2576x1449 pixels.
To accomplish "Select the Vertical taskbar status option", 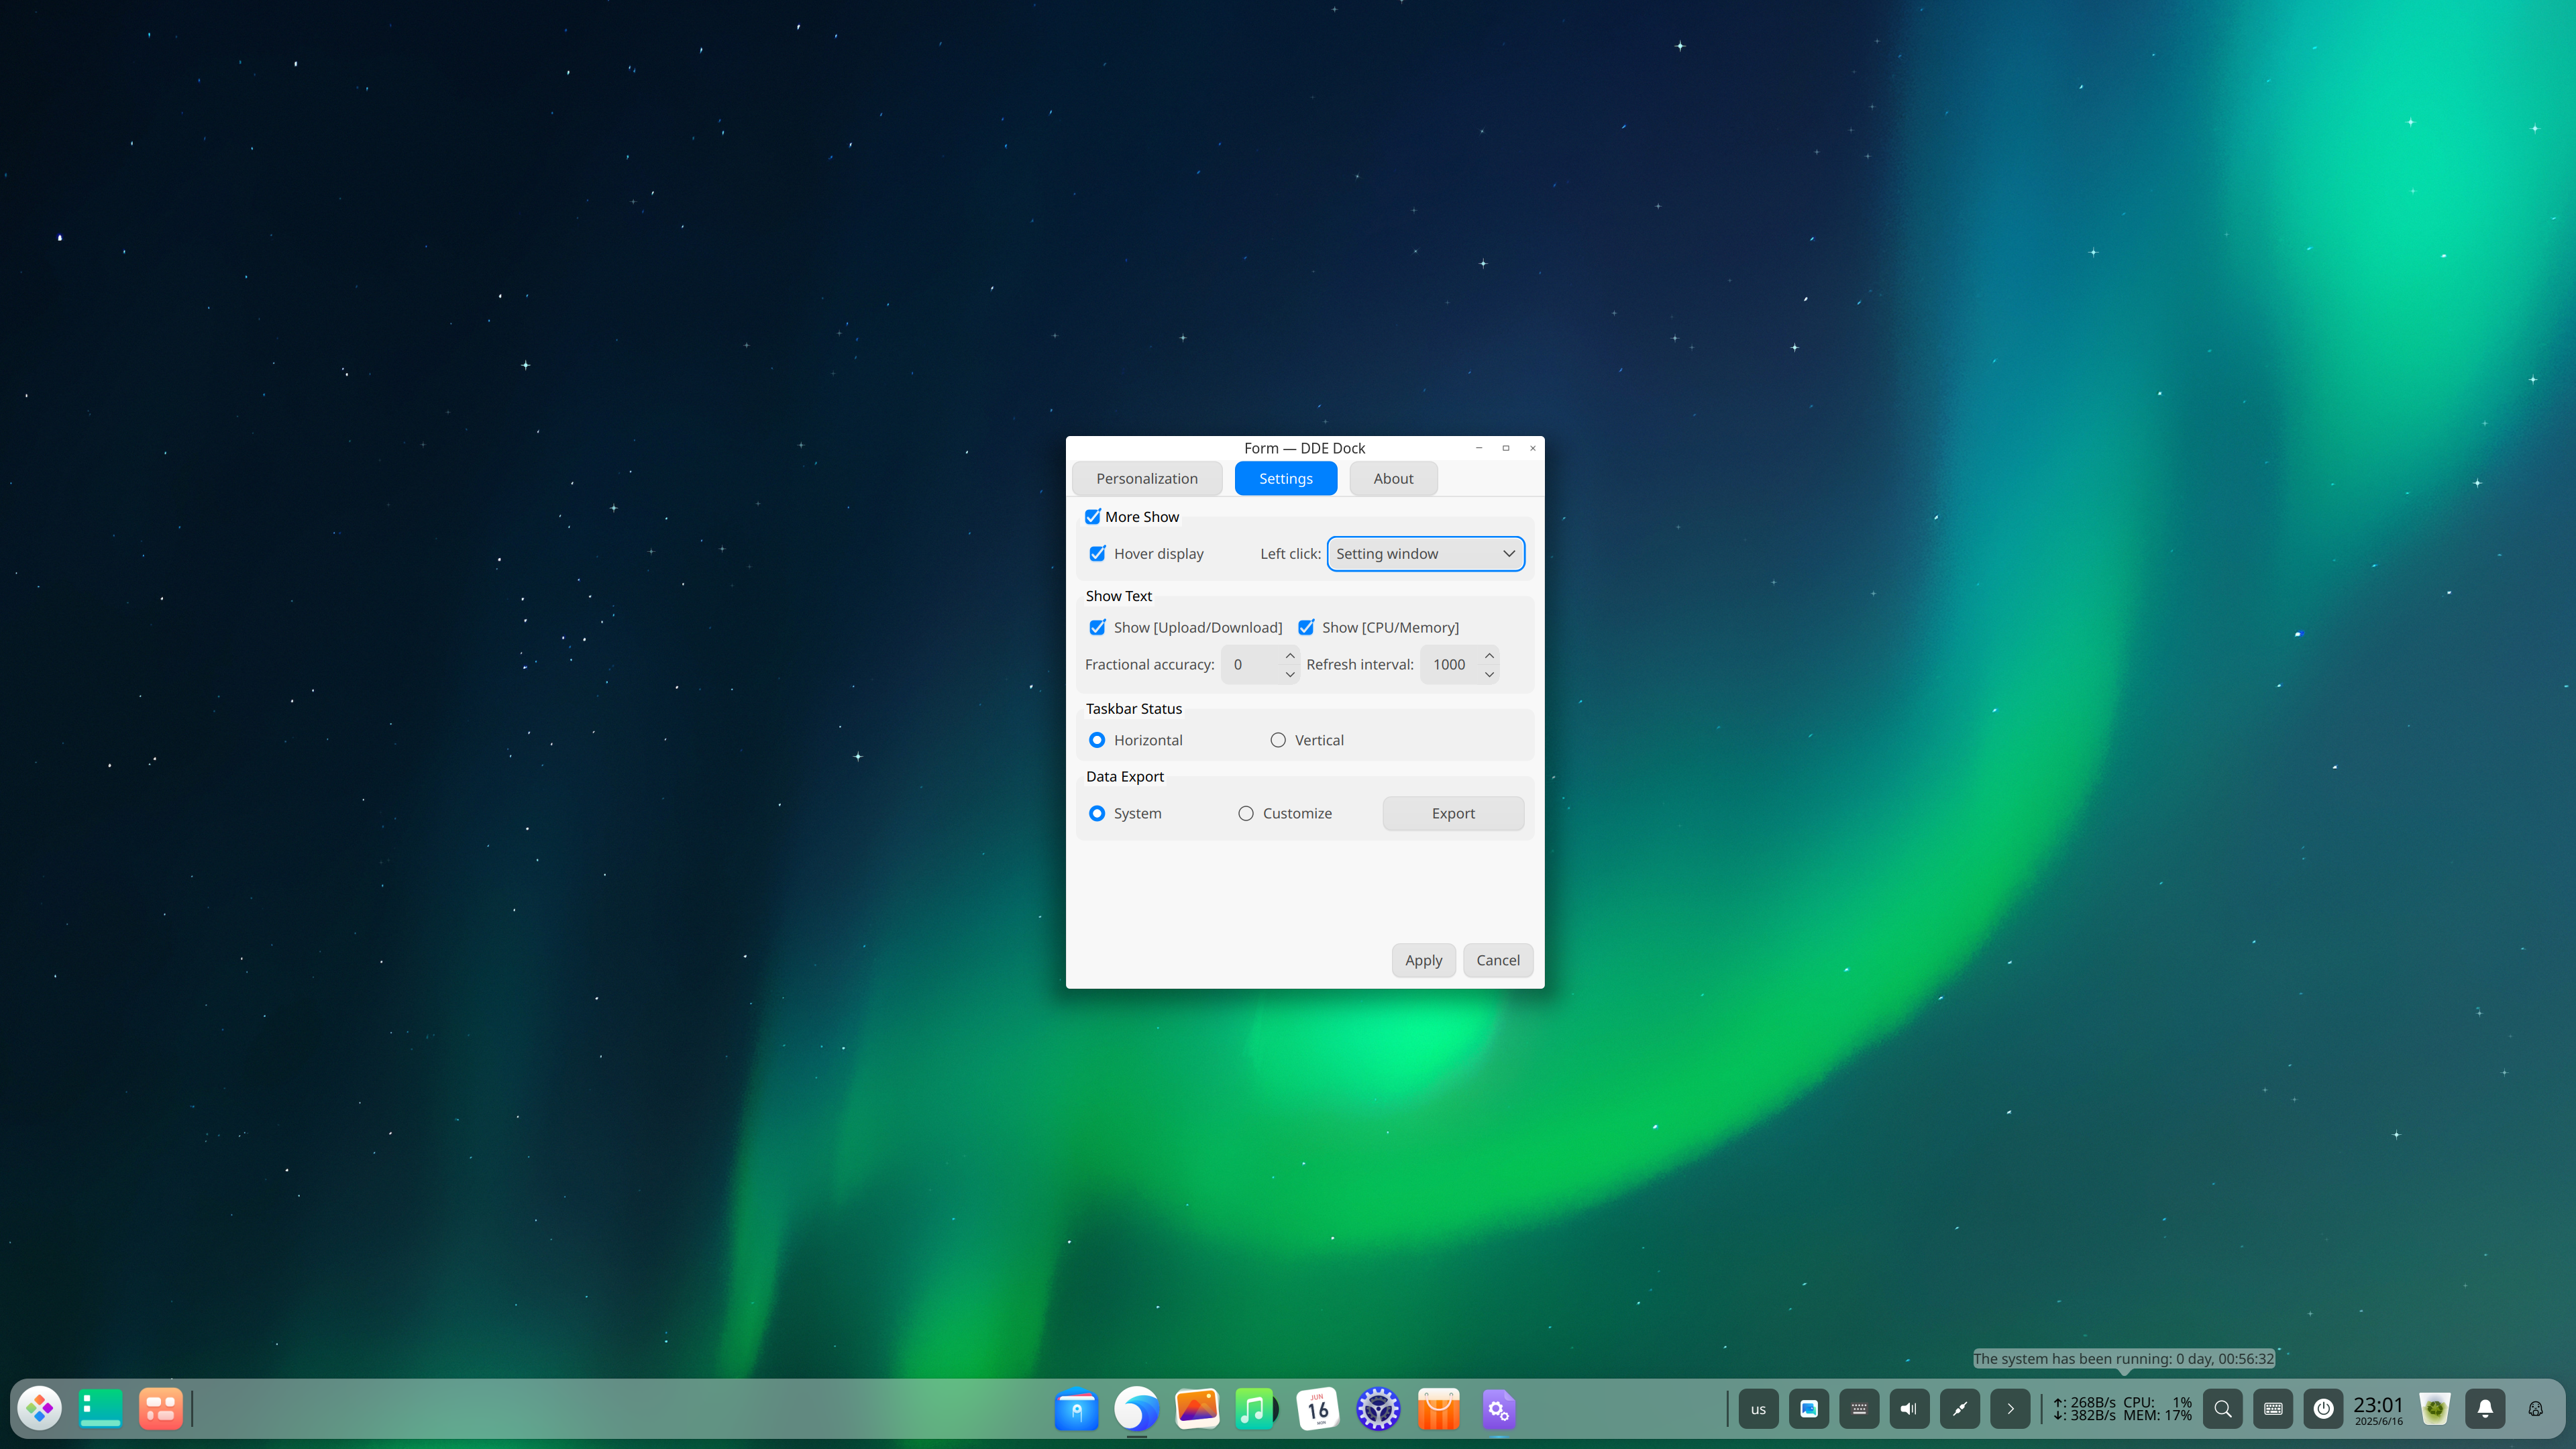I will 1278,740.
